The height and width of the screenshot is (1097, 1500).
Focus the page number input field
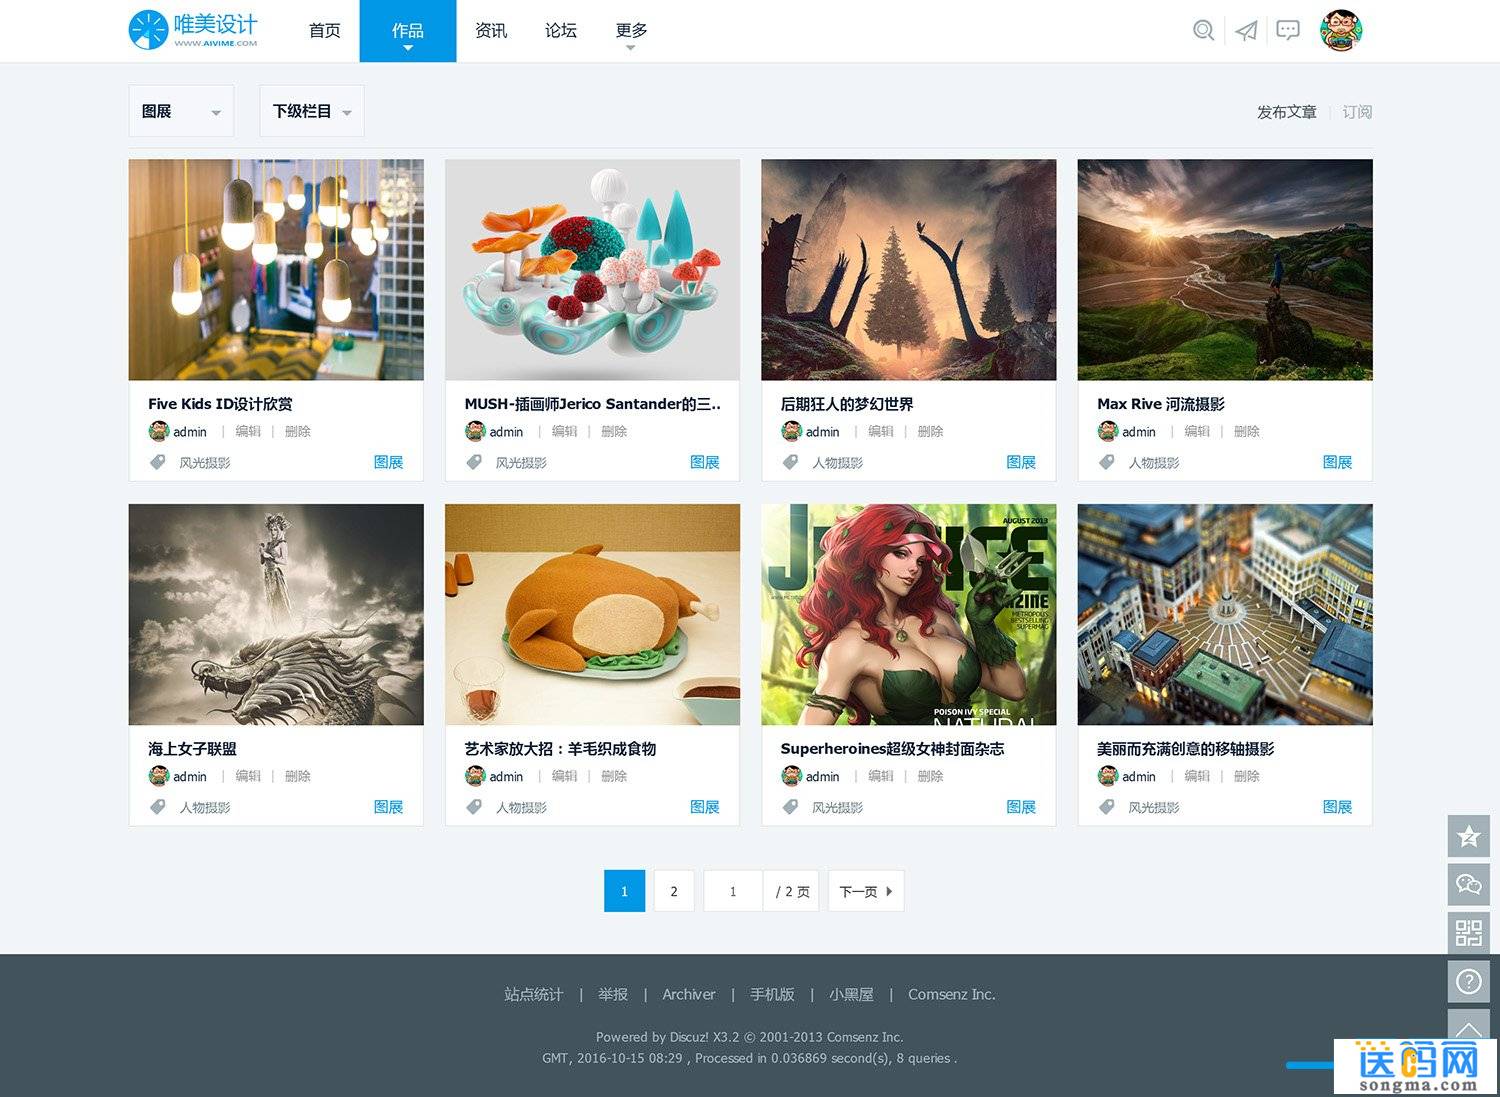point(733,891)
